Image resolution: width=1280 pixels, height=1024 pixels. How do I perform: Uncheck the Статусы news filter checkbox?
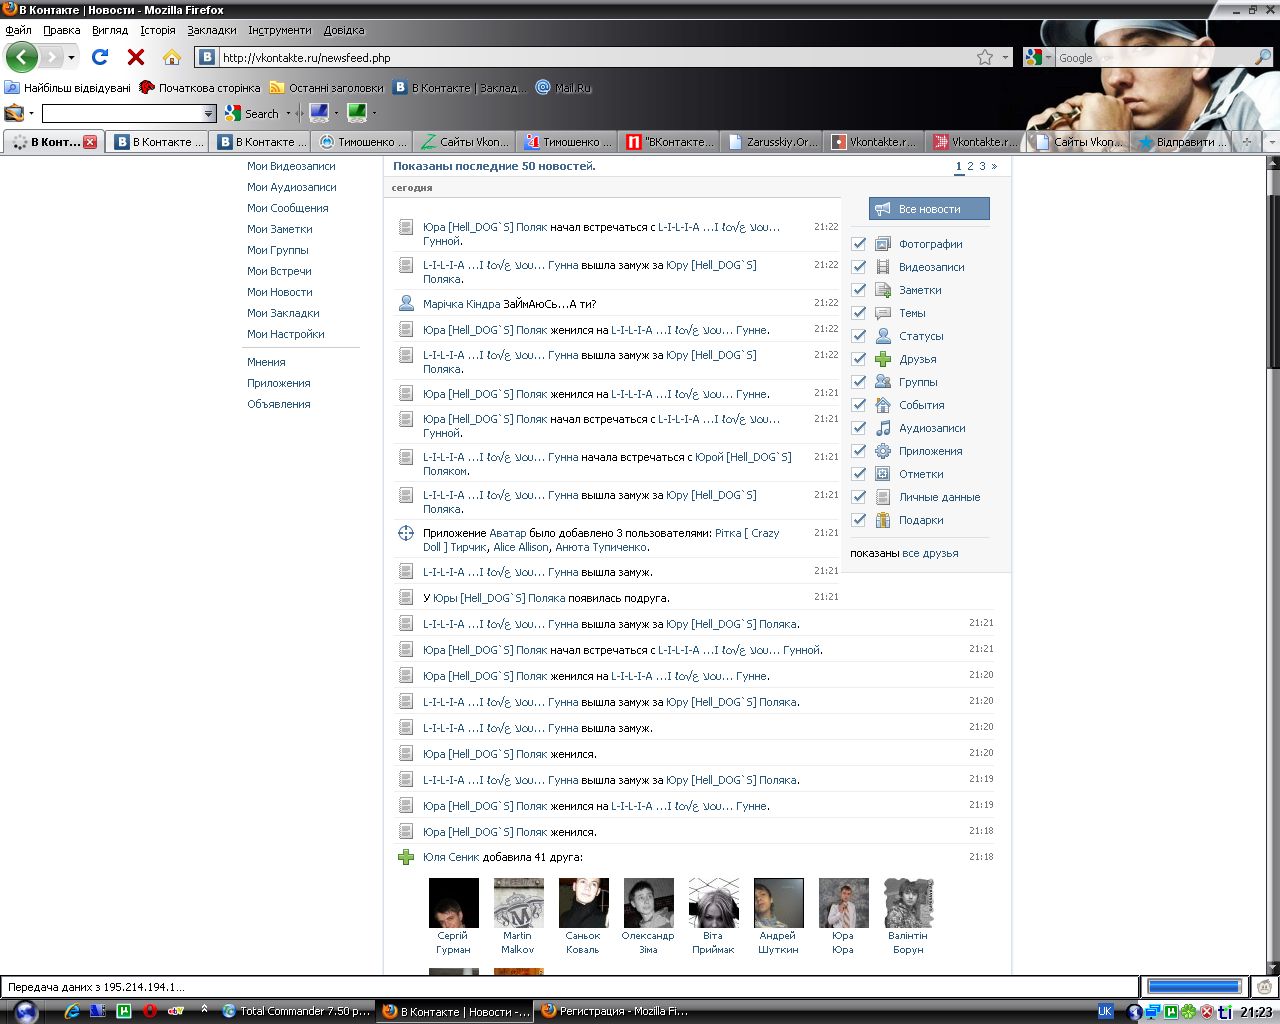coord(859,336)
